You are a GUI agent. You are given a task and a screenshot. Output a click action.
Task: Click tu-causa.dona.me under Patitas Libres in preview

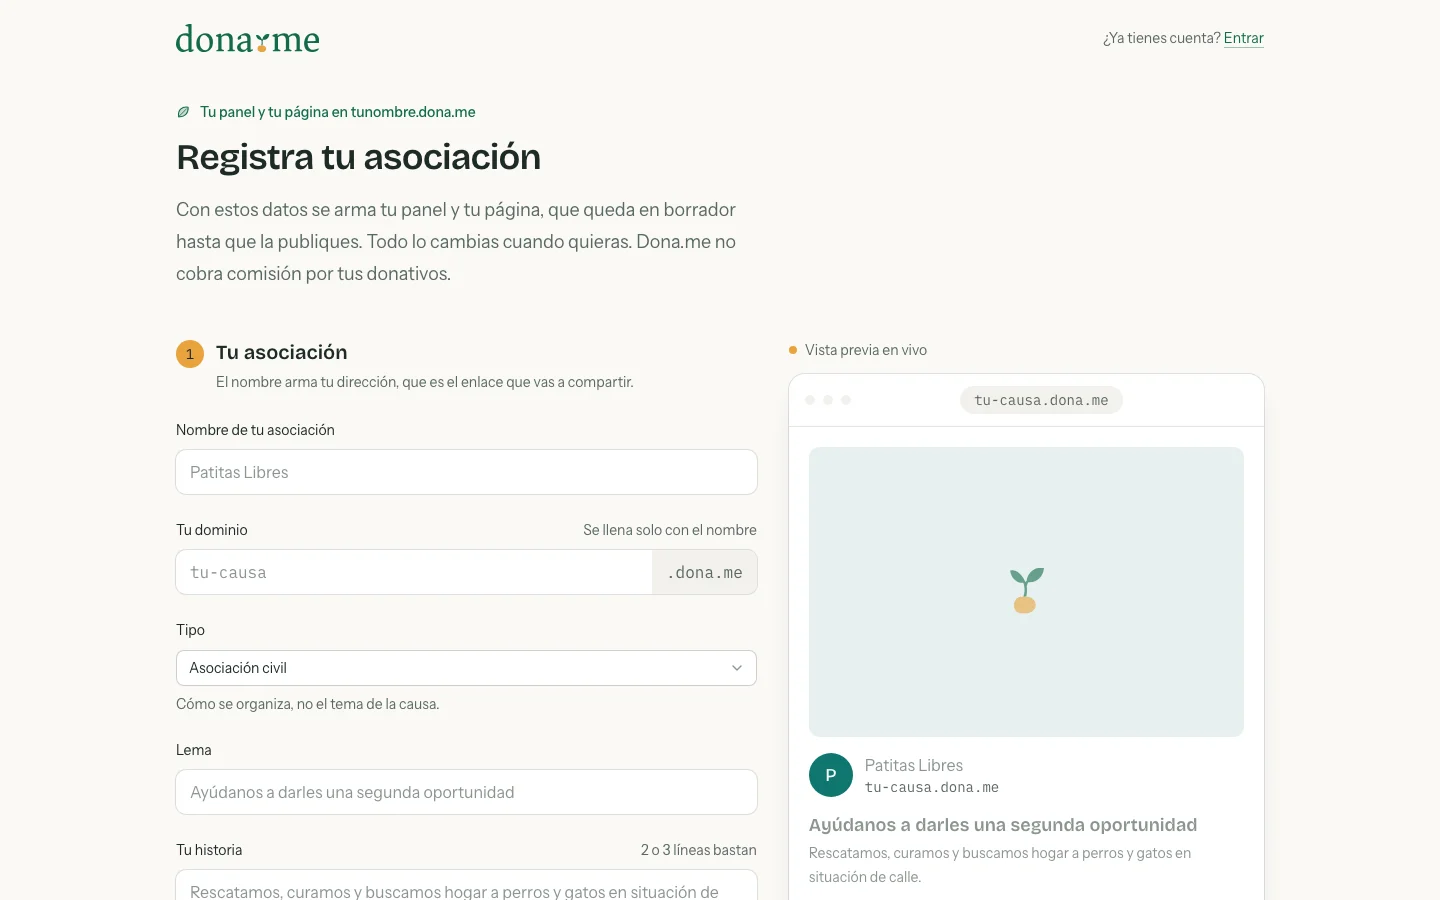coord(932,788)
